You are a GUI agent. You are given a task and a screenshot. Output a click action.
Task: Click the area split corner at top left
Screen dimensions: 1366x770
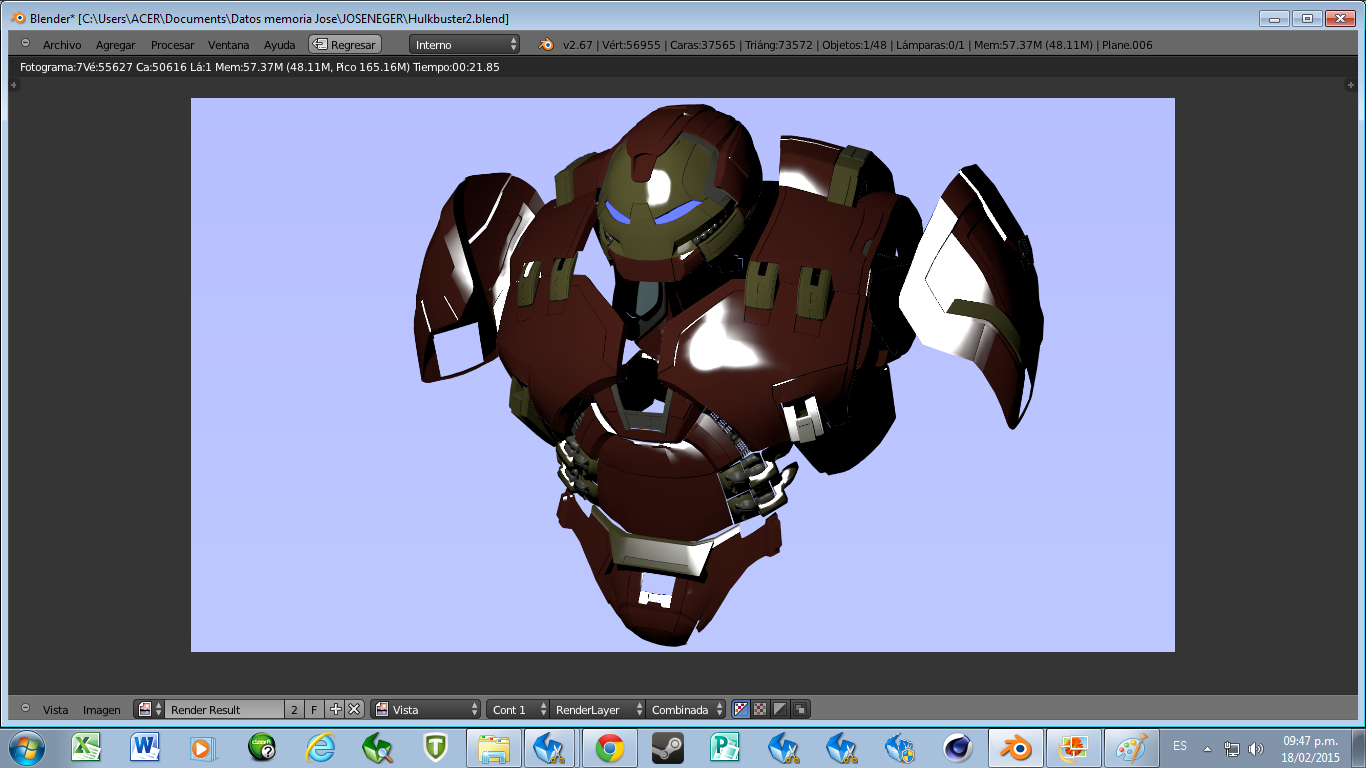coord(14,86)
